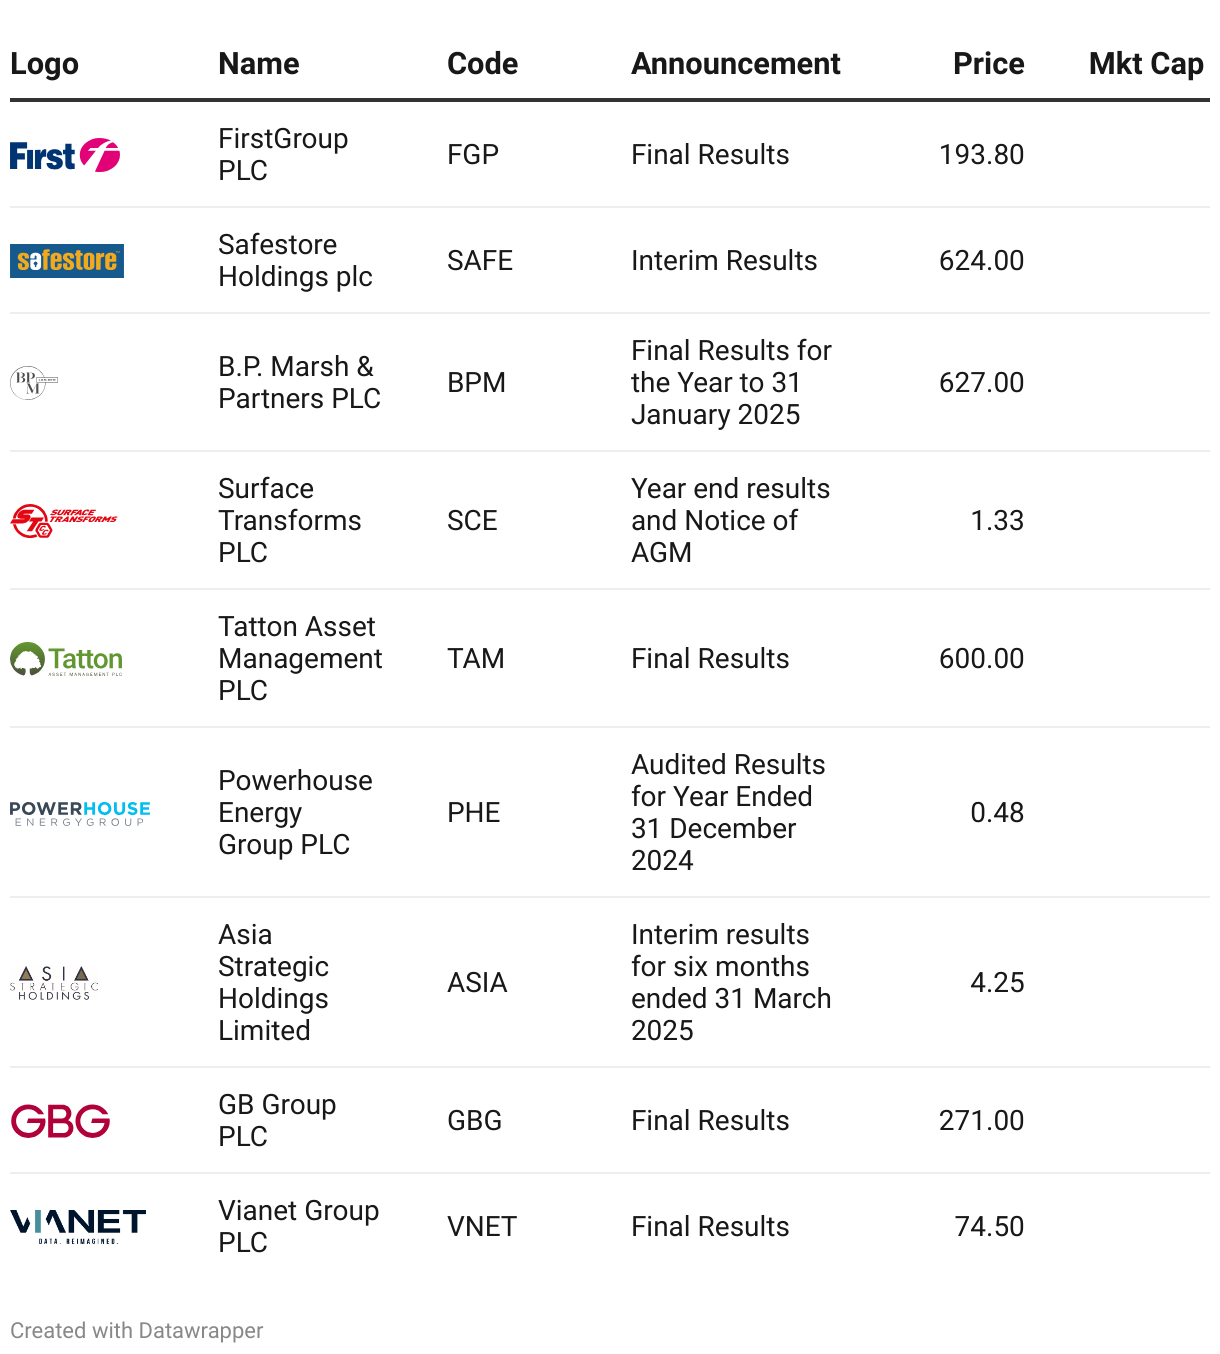Select the Safestore Holdings plc name
Image resolution: width=1220 pixels, height=1354 pixels.
[x=295, y=261]
